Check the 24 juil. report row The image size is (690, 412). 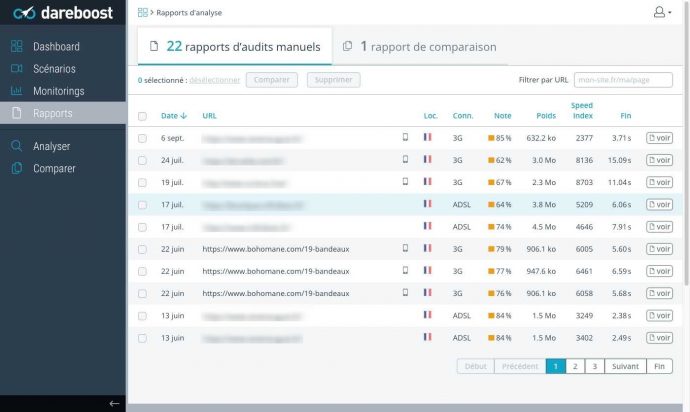point(142,161)
